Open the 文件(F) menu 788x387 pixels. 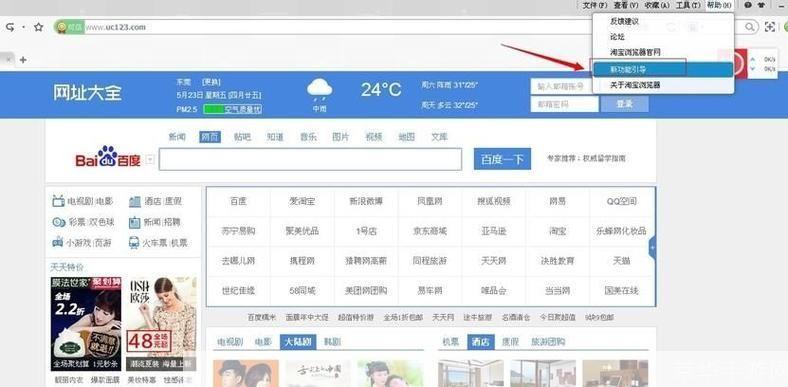(595, 5)
